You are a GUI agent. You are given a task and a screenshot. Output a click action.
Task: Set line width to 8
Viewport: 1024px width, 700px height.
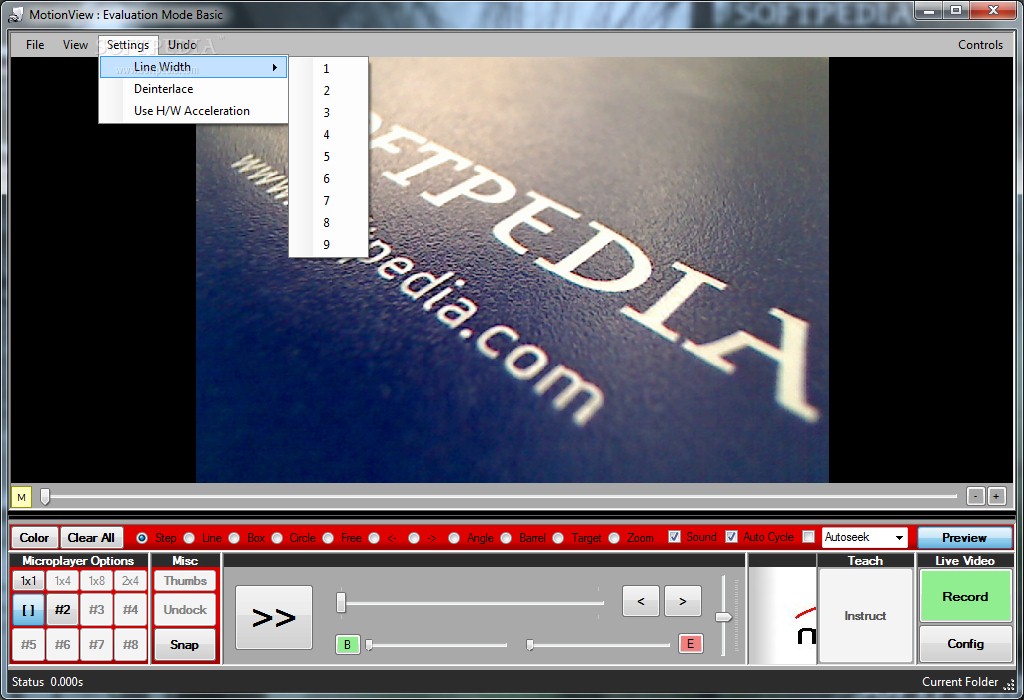(x=329, y=223)
